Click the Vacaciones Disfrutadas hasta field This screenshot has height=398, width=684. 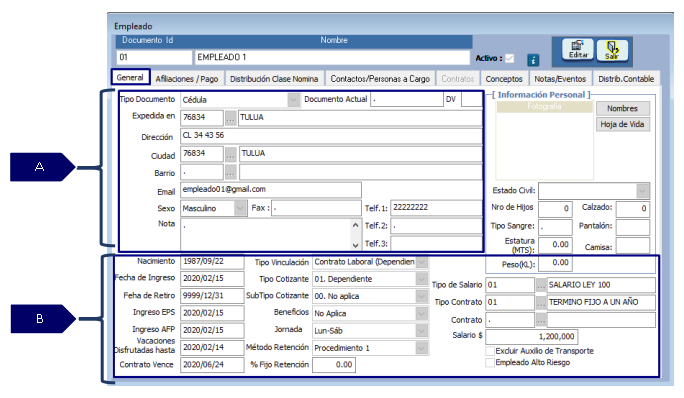[x=212, y=347]
